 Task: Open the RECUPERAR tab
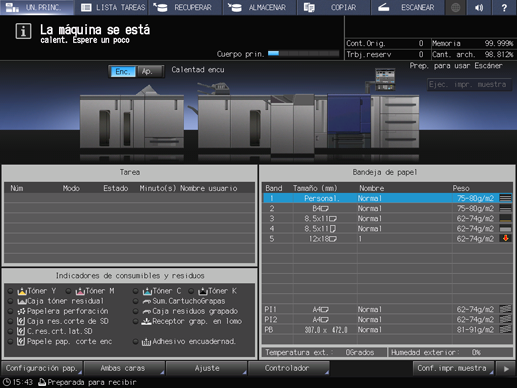(185, 7)
